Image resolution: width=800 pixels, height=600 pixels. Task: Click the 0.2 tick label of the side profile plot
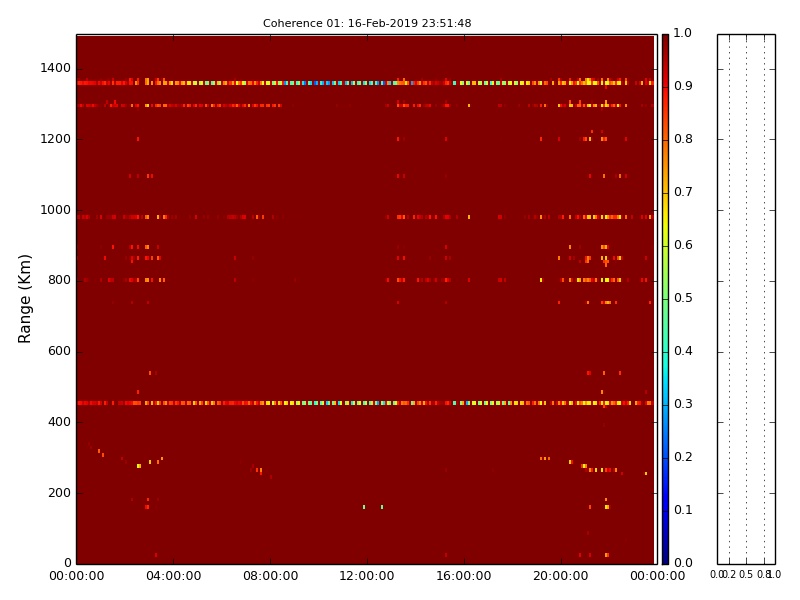point(731,574)
